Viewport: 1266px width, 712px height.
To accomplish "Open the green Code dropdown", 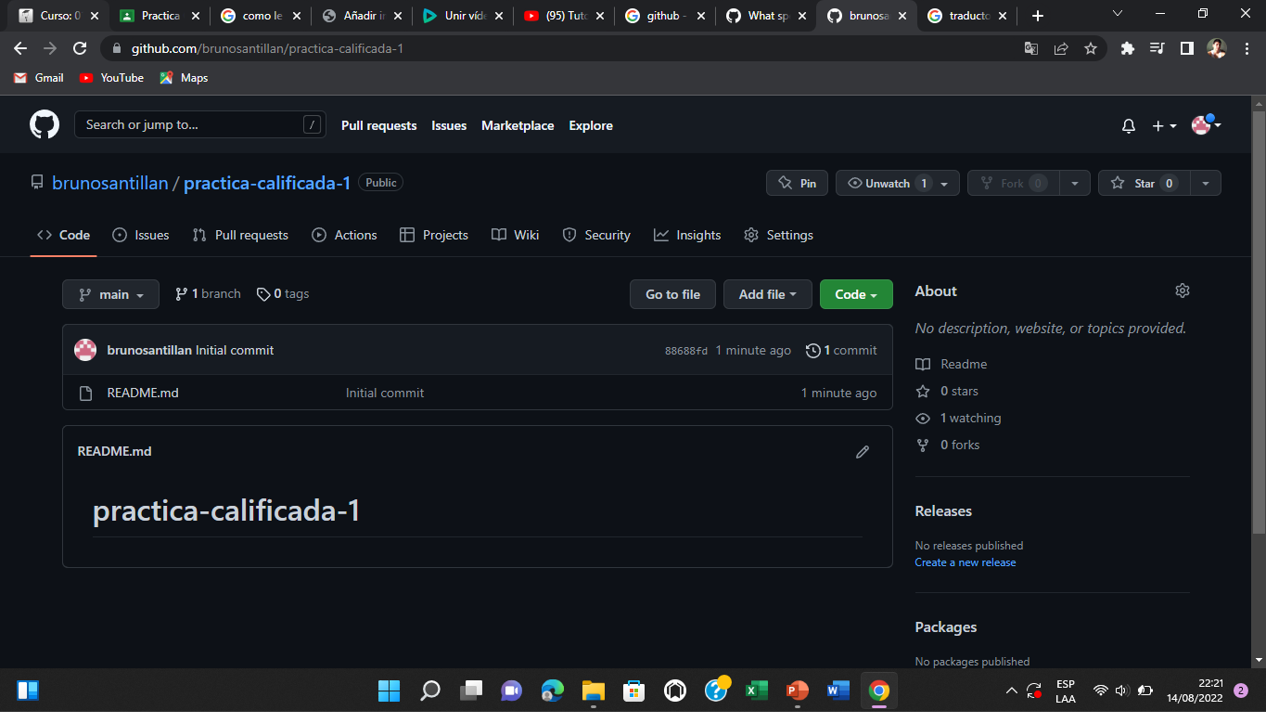I will pos(855,294).
